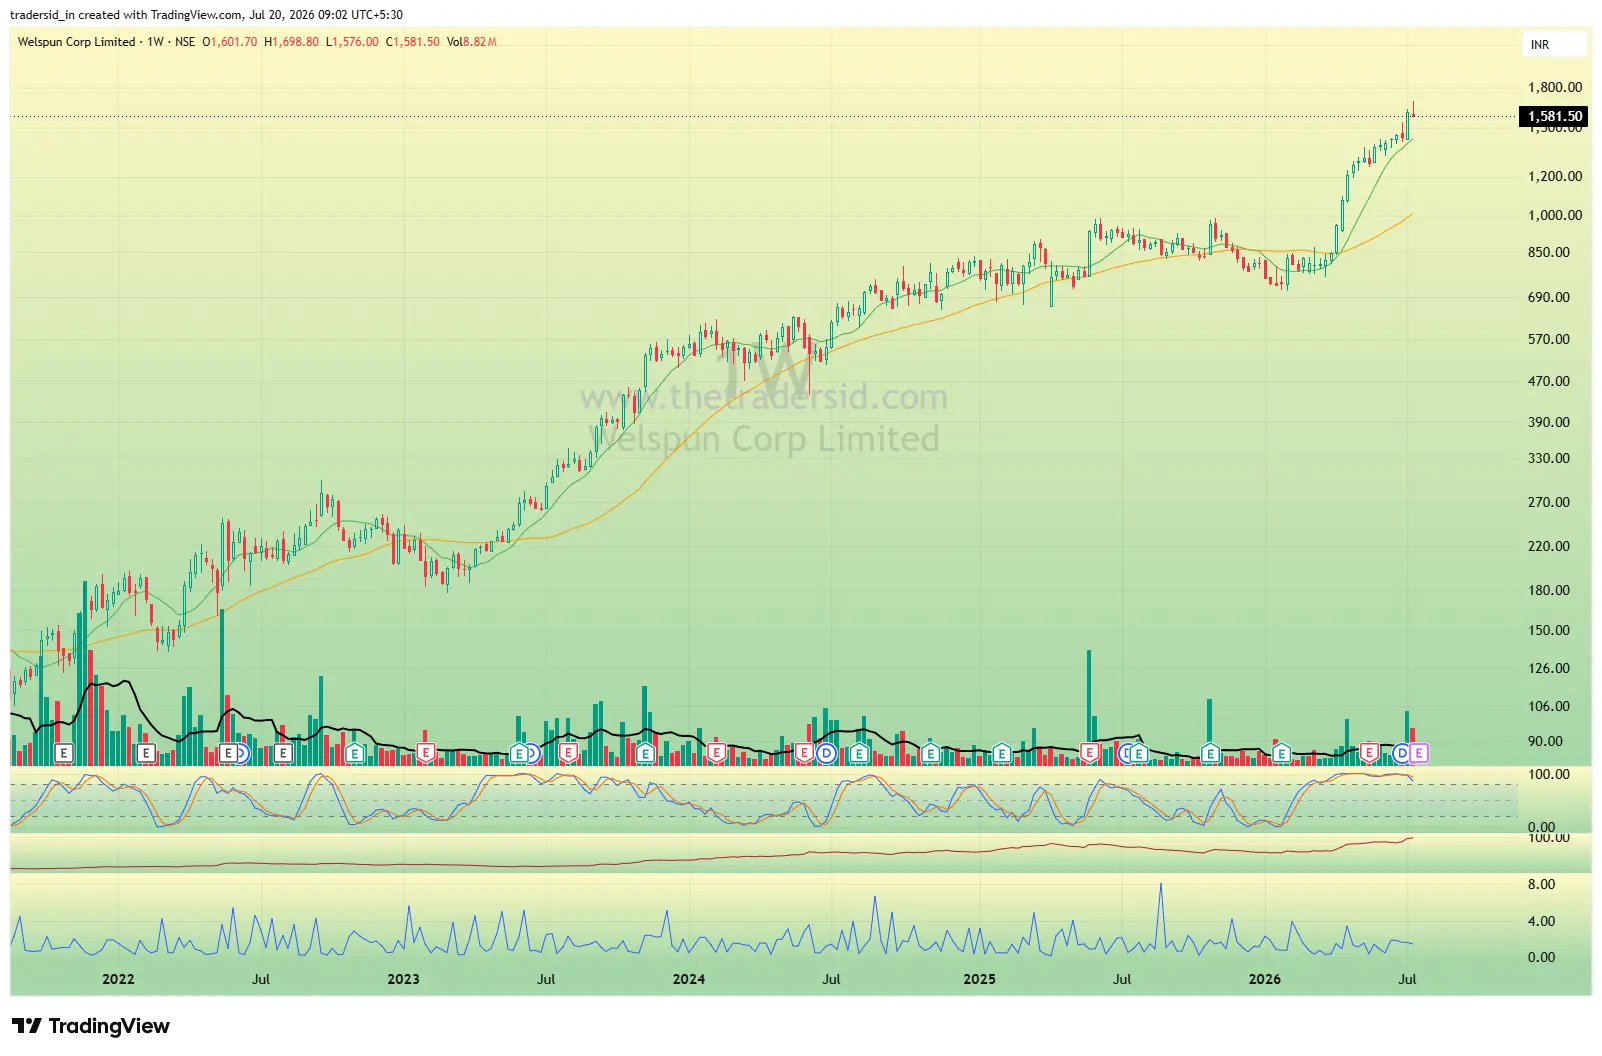Click the 2025 label on the time axis
The image size is (1602, 1056).
979,979
